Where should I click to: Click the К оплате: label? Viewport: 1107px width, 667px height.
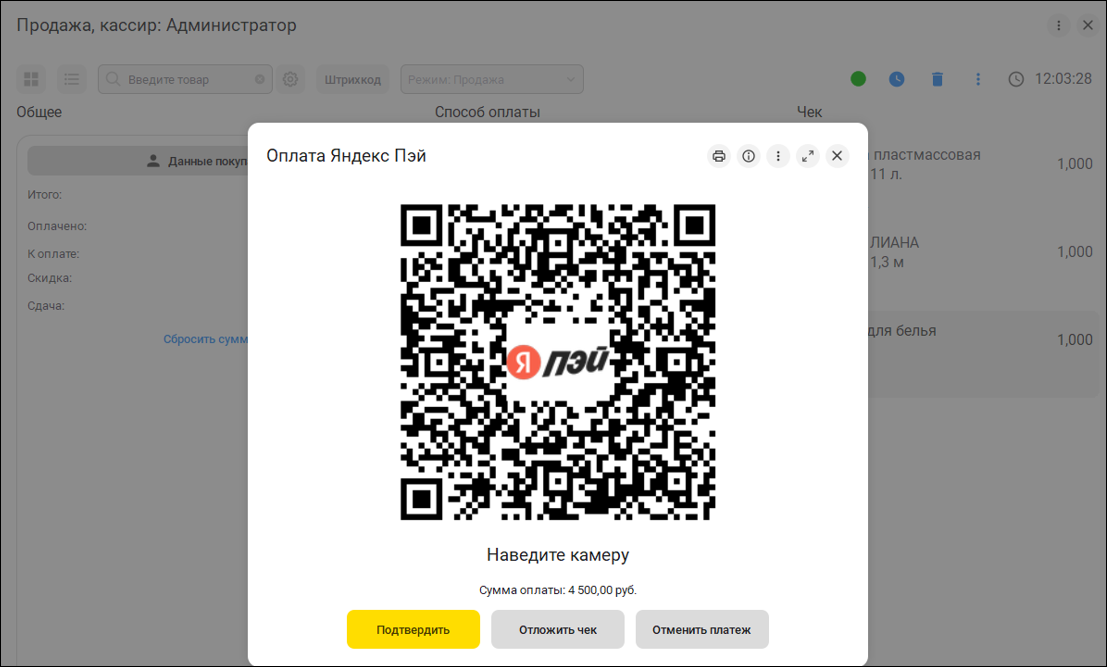pos(53,254)
